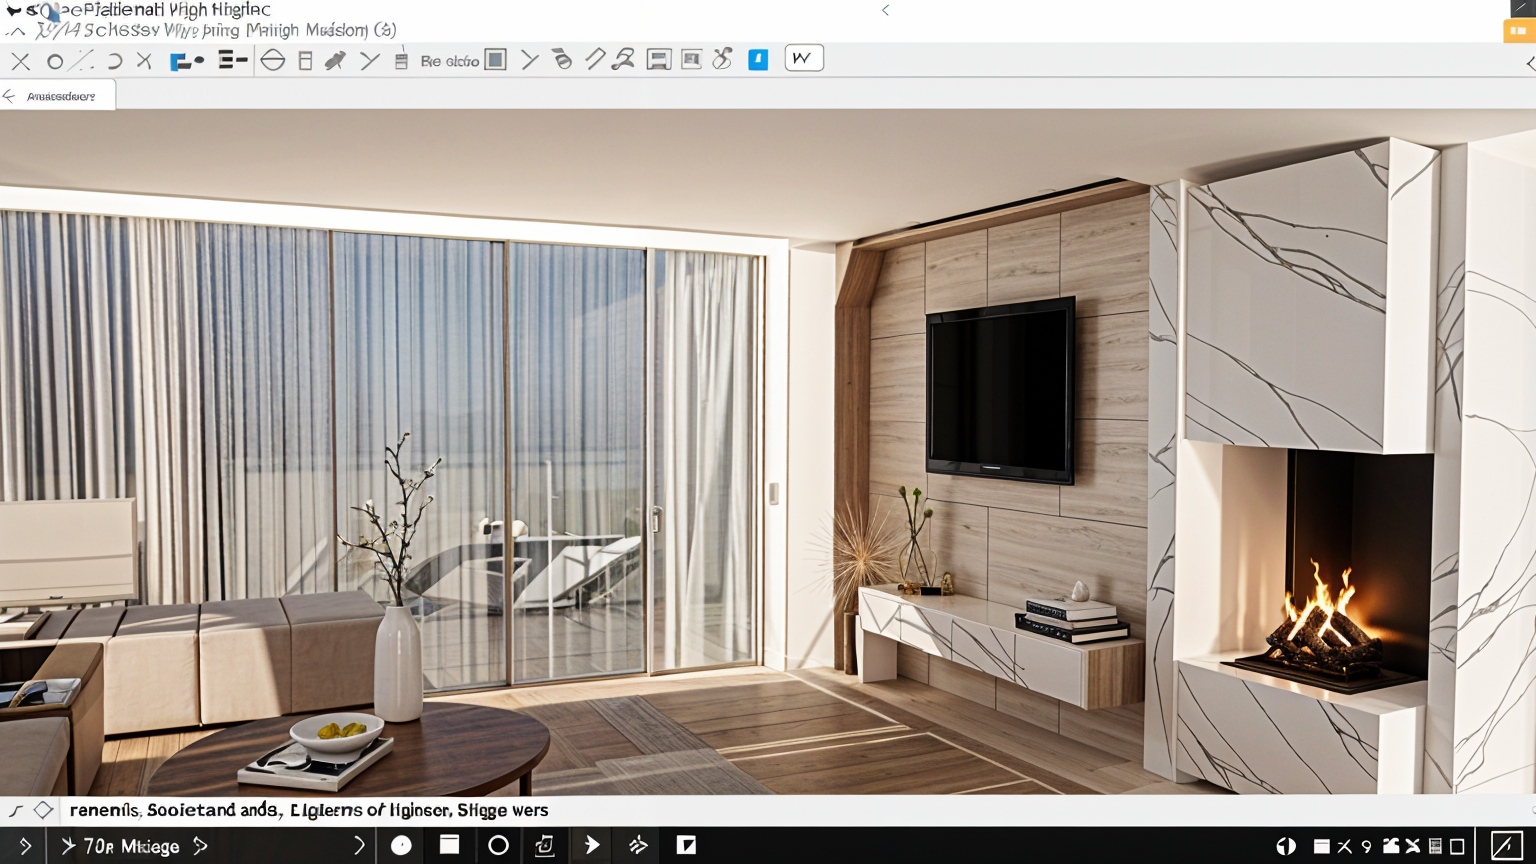Select the pencil edit icon in the toolbar
The height and width of the screenshot is (864, 1536).
pos(595,60)
